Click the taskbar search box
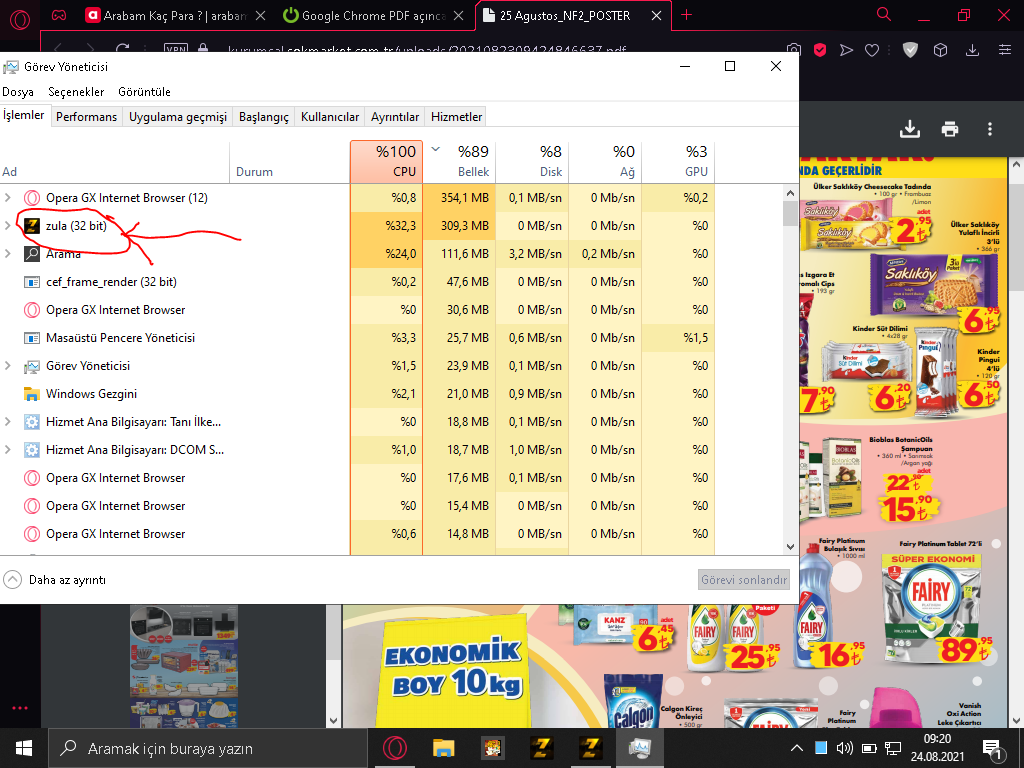 click(208, 748)
